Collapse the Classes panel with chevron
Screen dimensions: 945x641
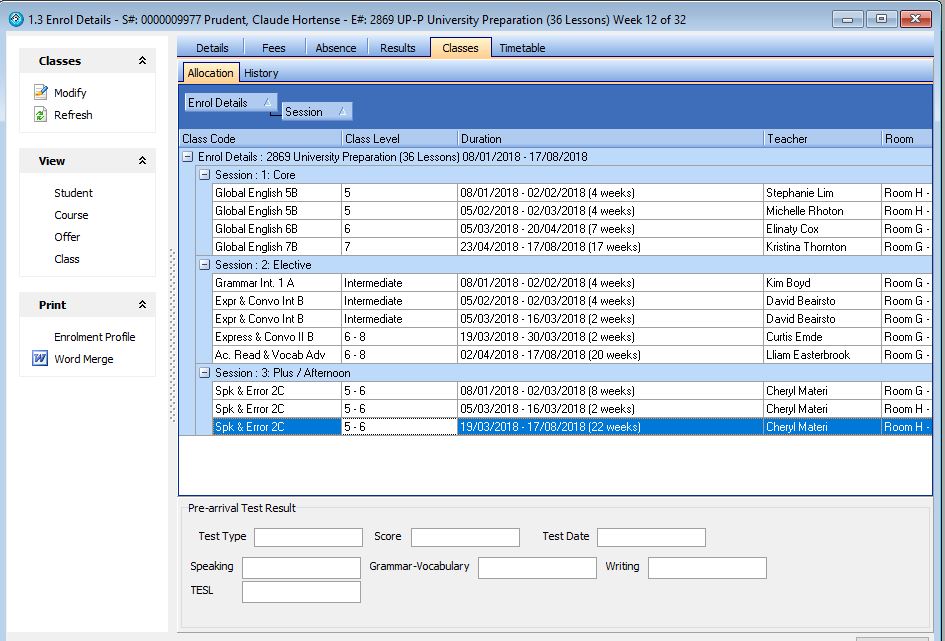[x=142, y=61]
